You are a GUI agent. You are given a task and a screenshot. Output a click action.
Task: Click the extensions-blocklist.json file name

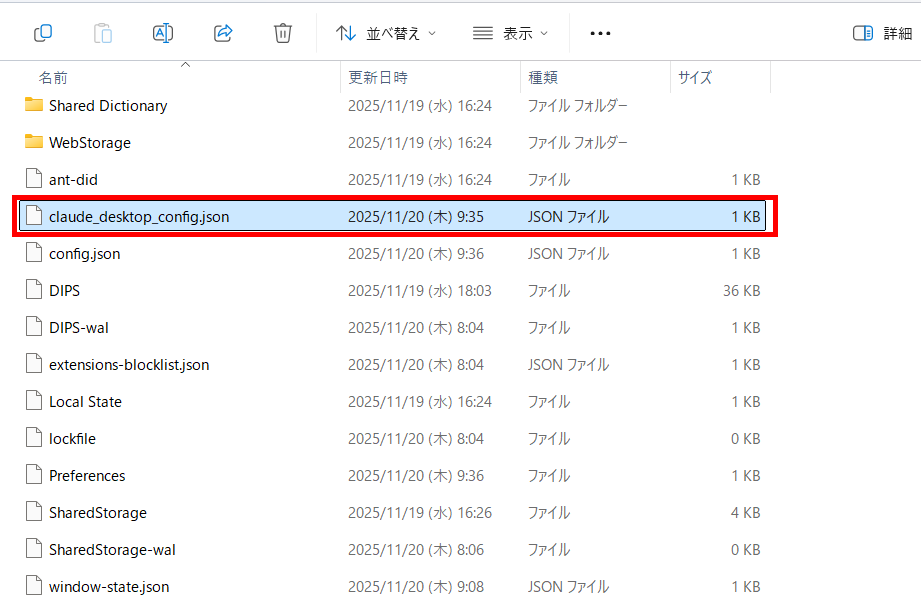coord(129,365)
